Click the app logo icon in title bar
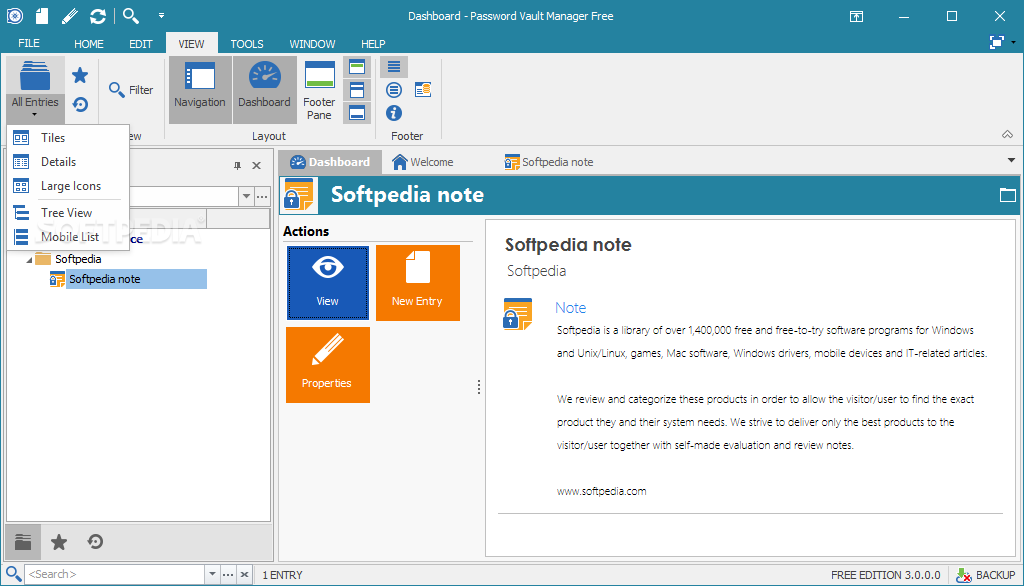This screenshot has width=1024, height=586. tap(15, 16)
